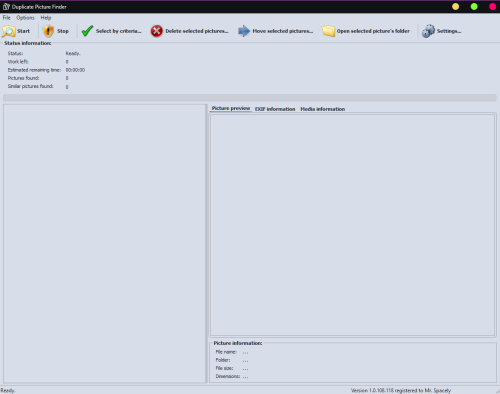Click the 'Estimated remaining time:' label
Screen dimensions: 500x394
coord(34,70)
